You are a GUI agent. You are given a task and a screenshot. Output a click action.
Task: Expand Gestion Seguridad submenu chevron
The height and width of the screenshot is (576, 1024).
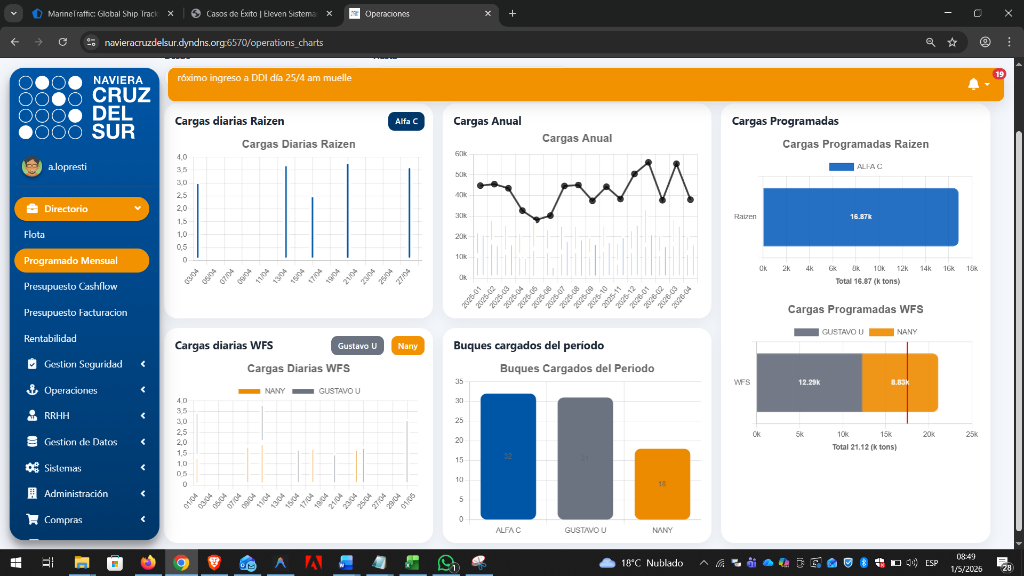142,364
